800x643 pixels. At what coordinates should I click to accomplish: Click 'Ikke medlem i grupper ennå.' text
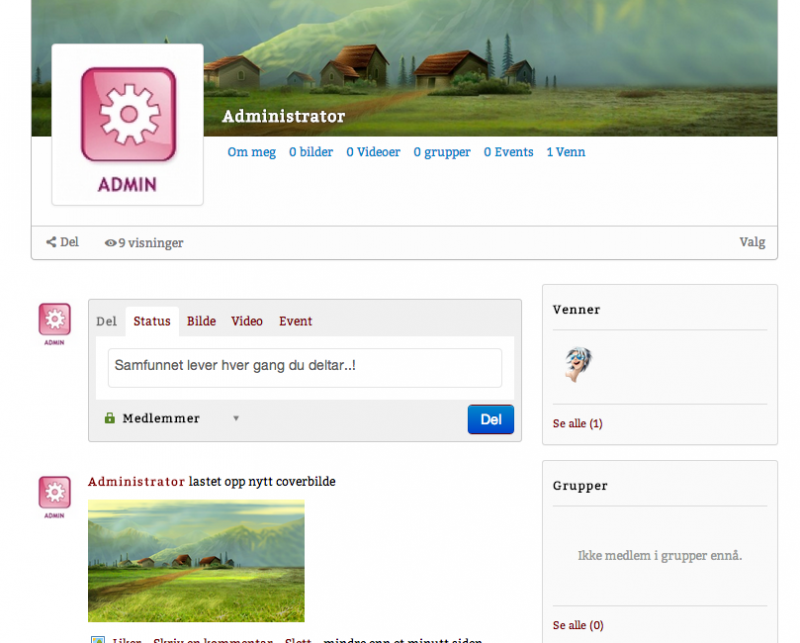coord(660,556)
